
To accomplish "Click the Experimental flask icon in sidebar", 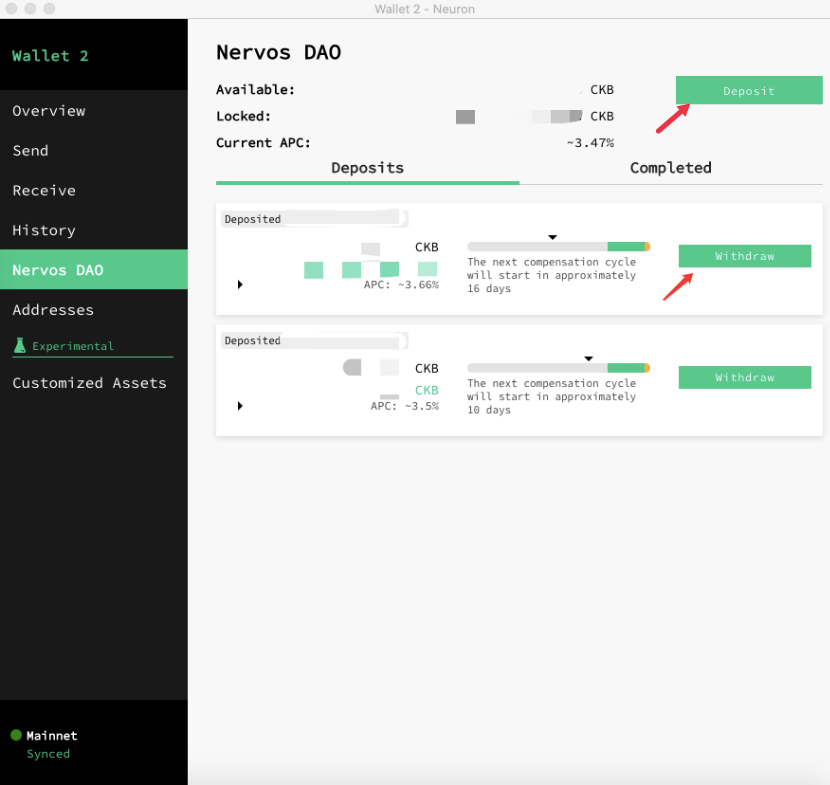I will pyautogui.click(x=21, y=346).
